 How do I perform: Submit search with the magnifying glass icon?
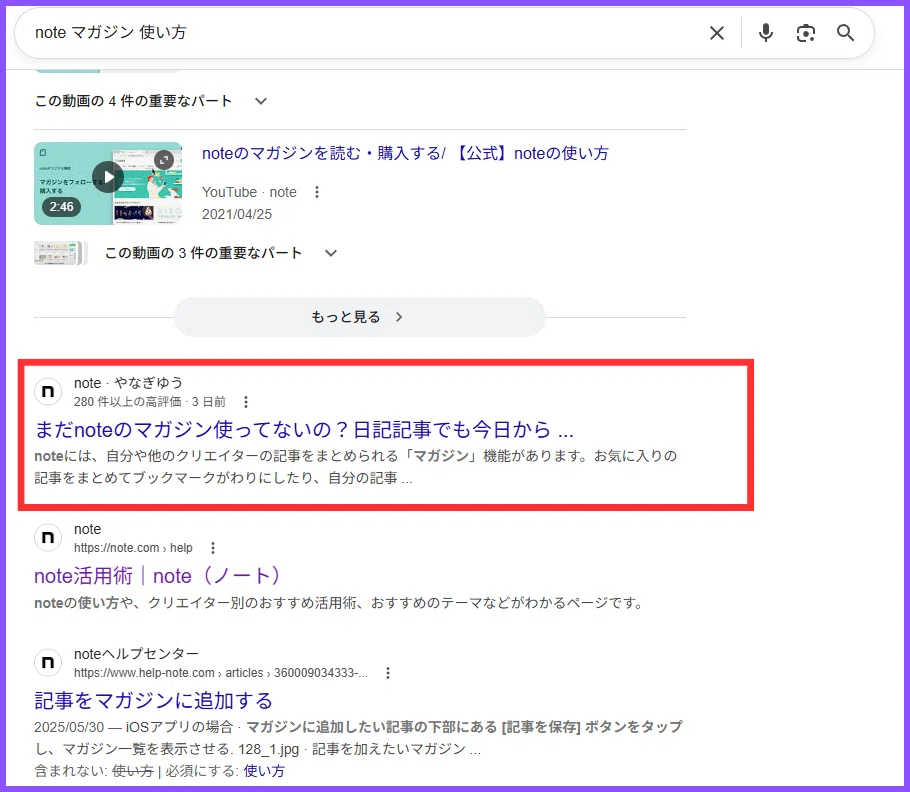click(x=845, y=33)
